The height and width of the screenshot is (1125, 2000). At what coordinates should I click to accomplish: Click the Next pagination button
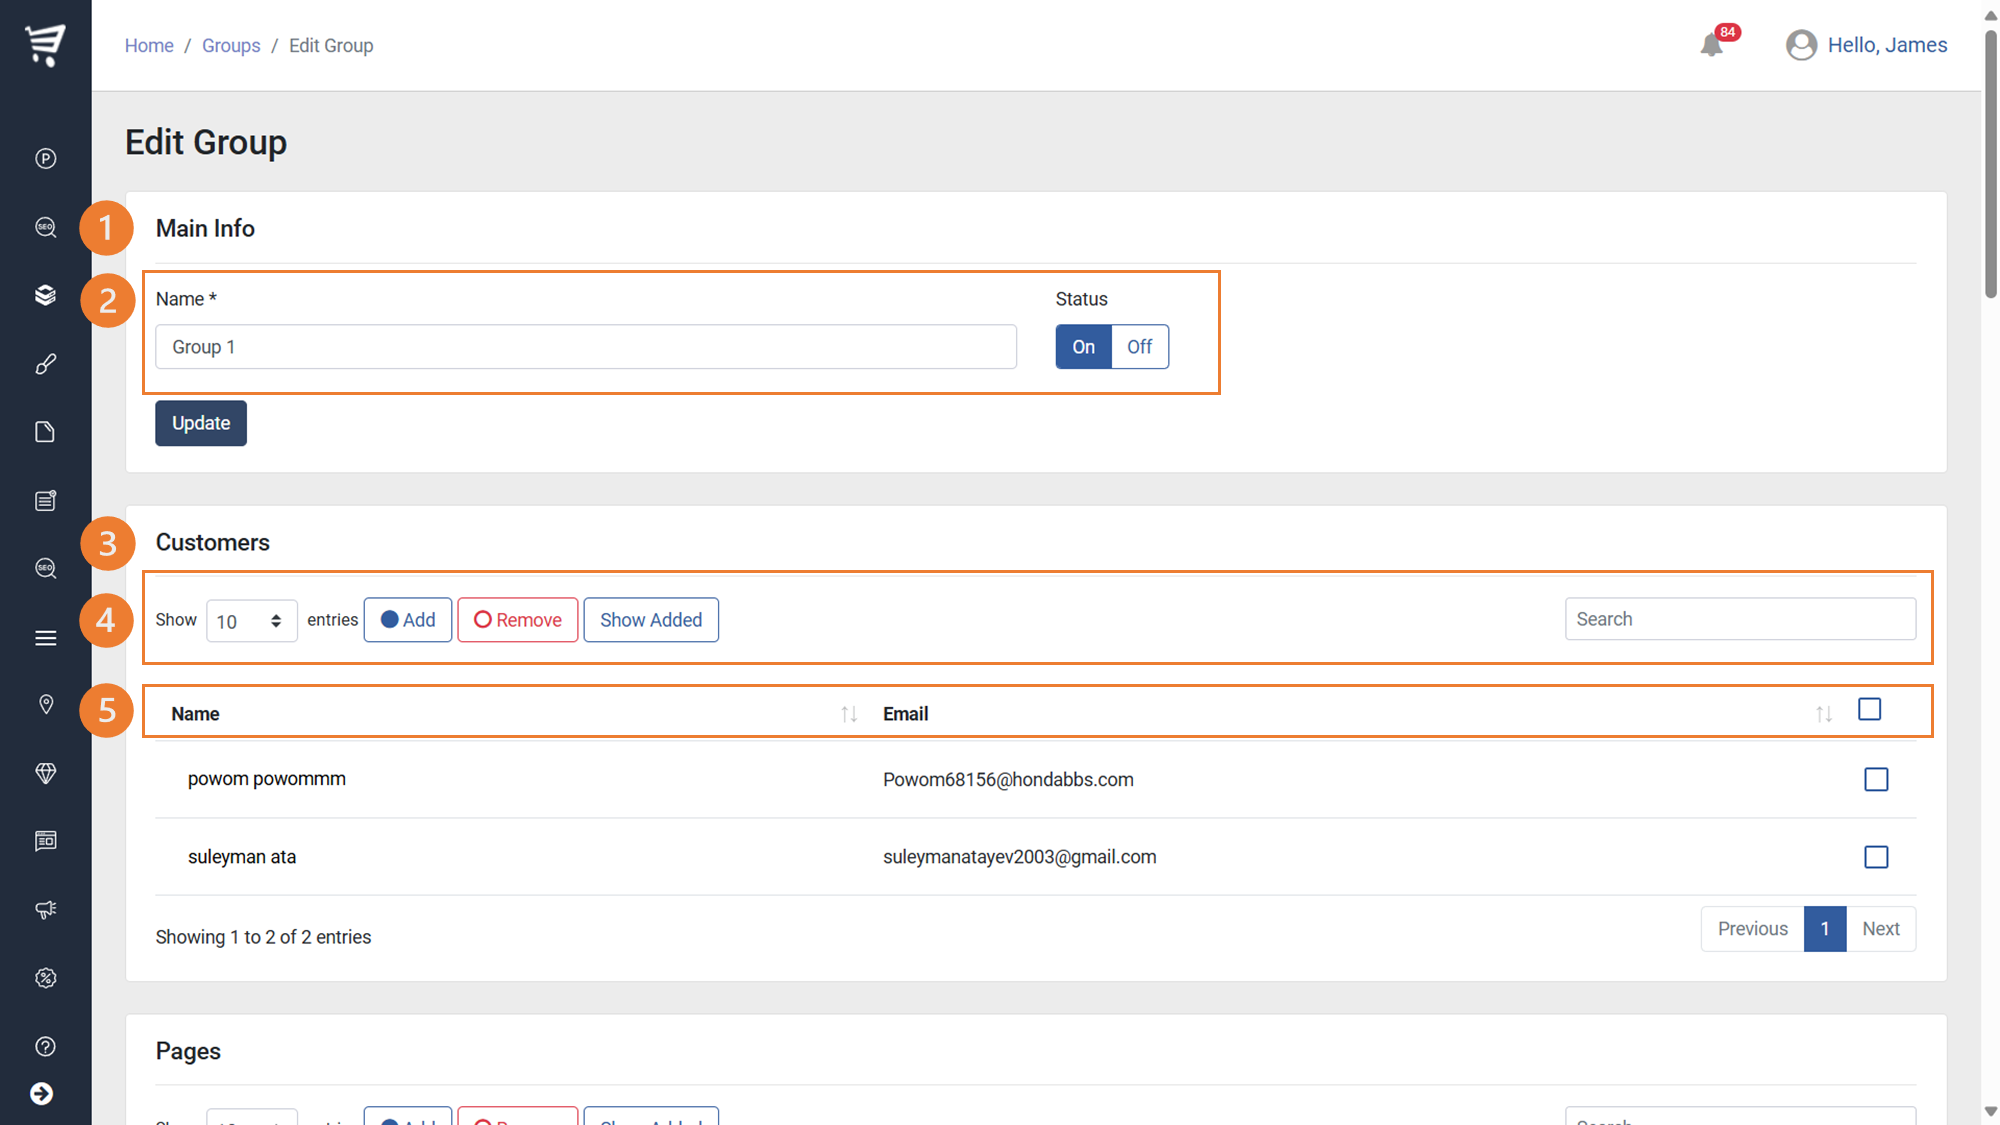pyautogui.click(x=1880, y=929)
